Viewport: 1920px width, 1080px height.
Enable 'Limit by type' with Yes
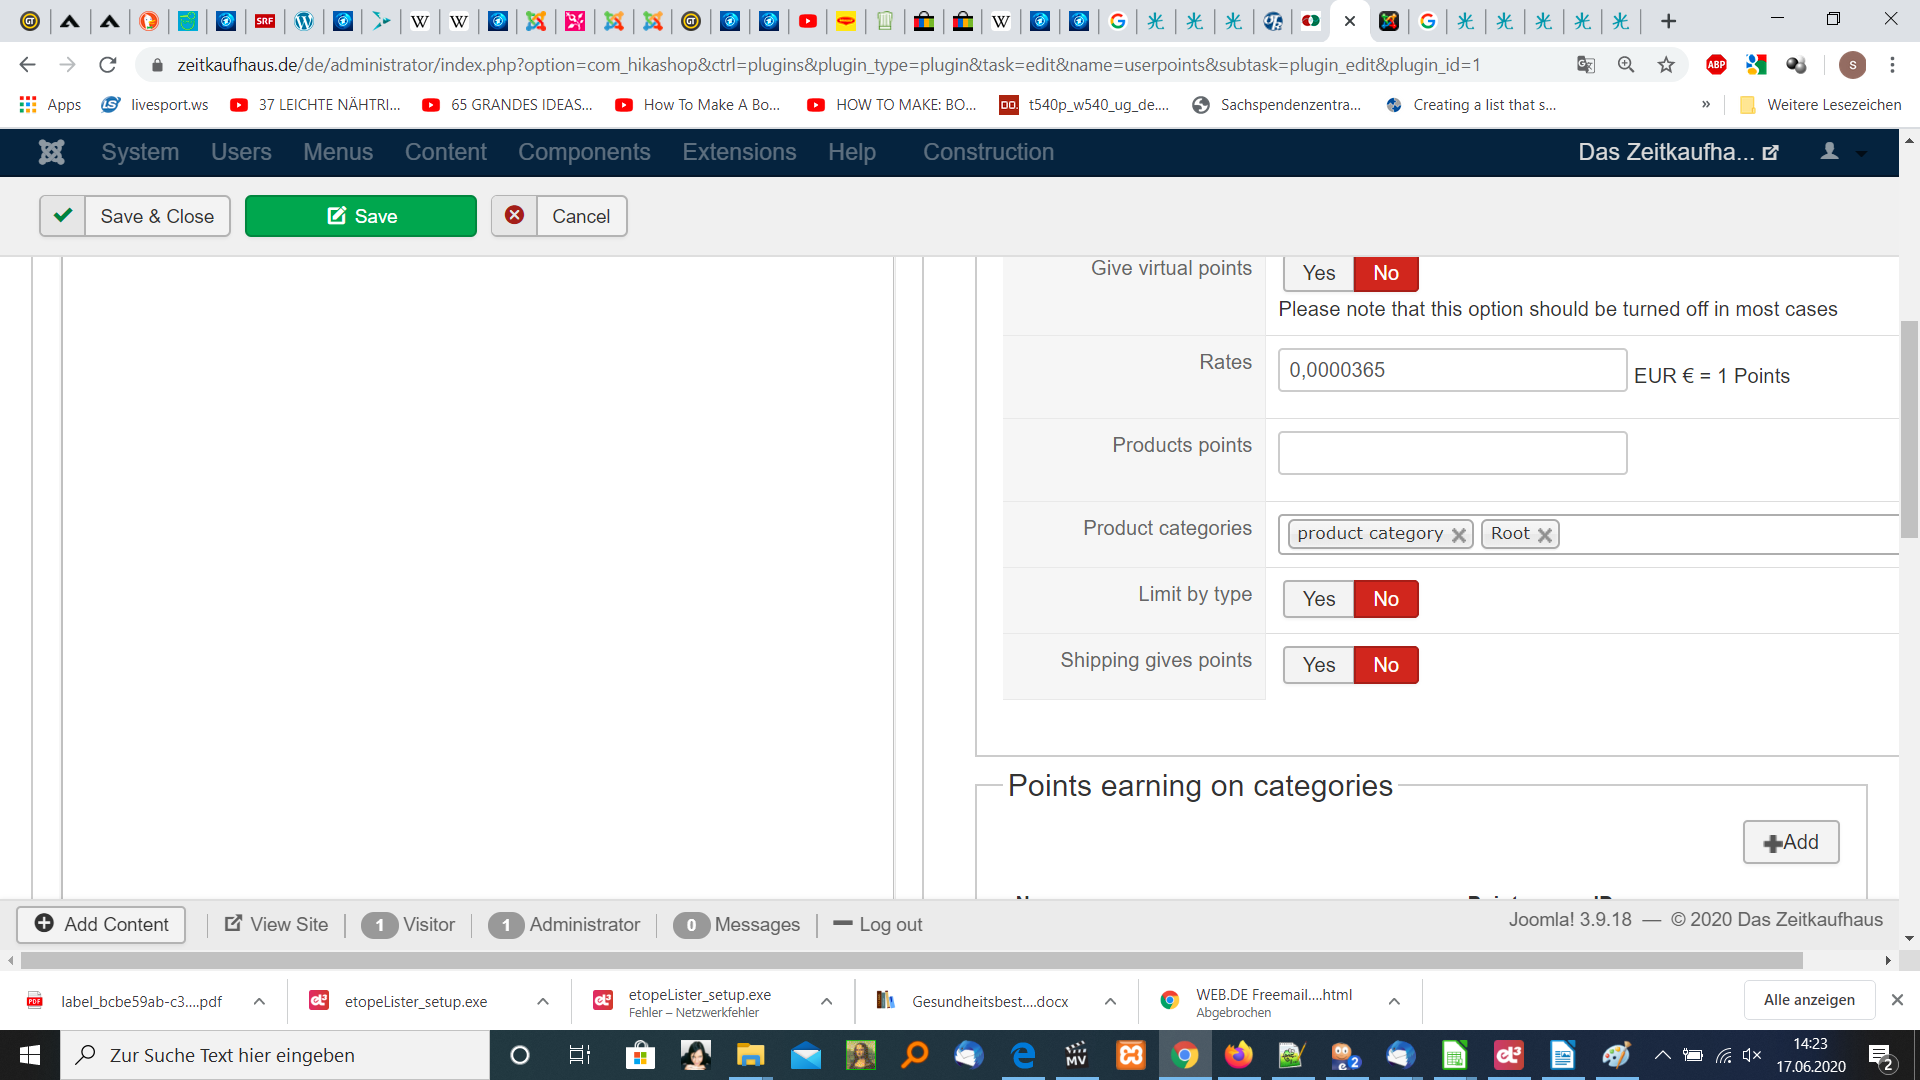pyautogui.click(x=1318, y=599)
